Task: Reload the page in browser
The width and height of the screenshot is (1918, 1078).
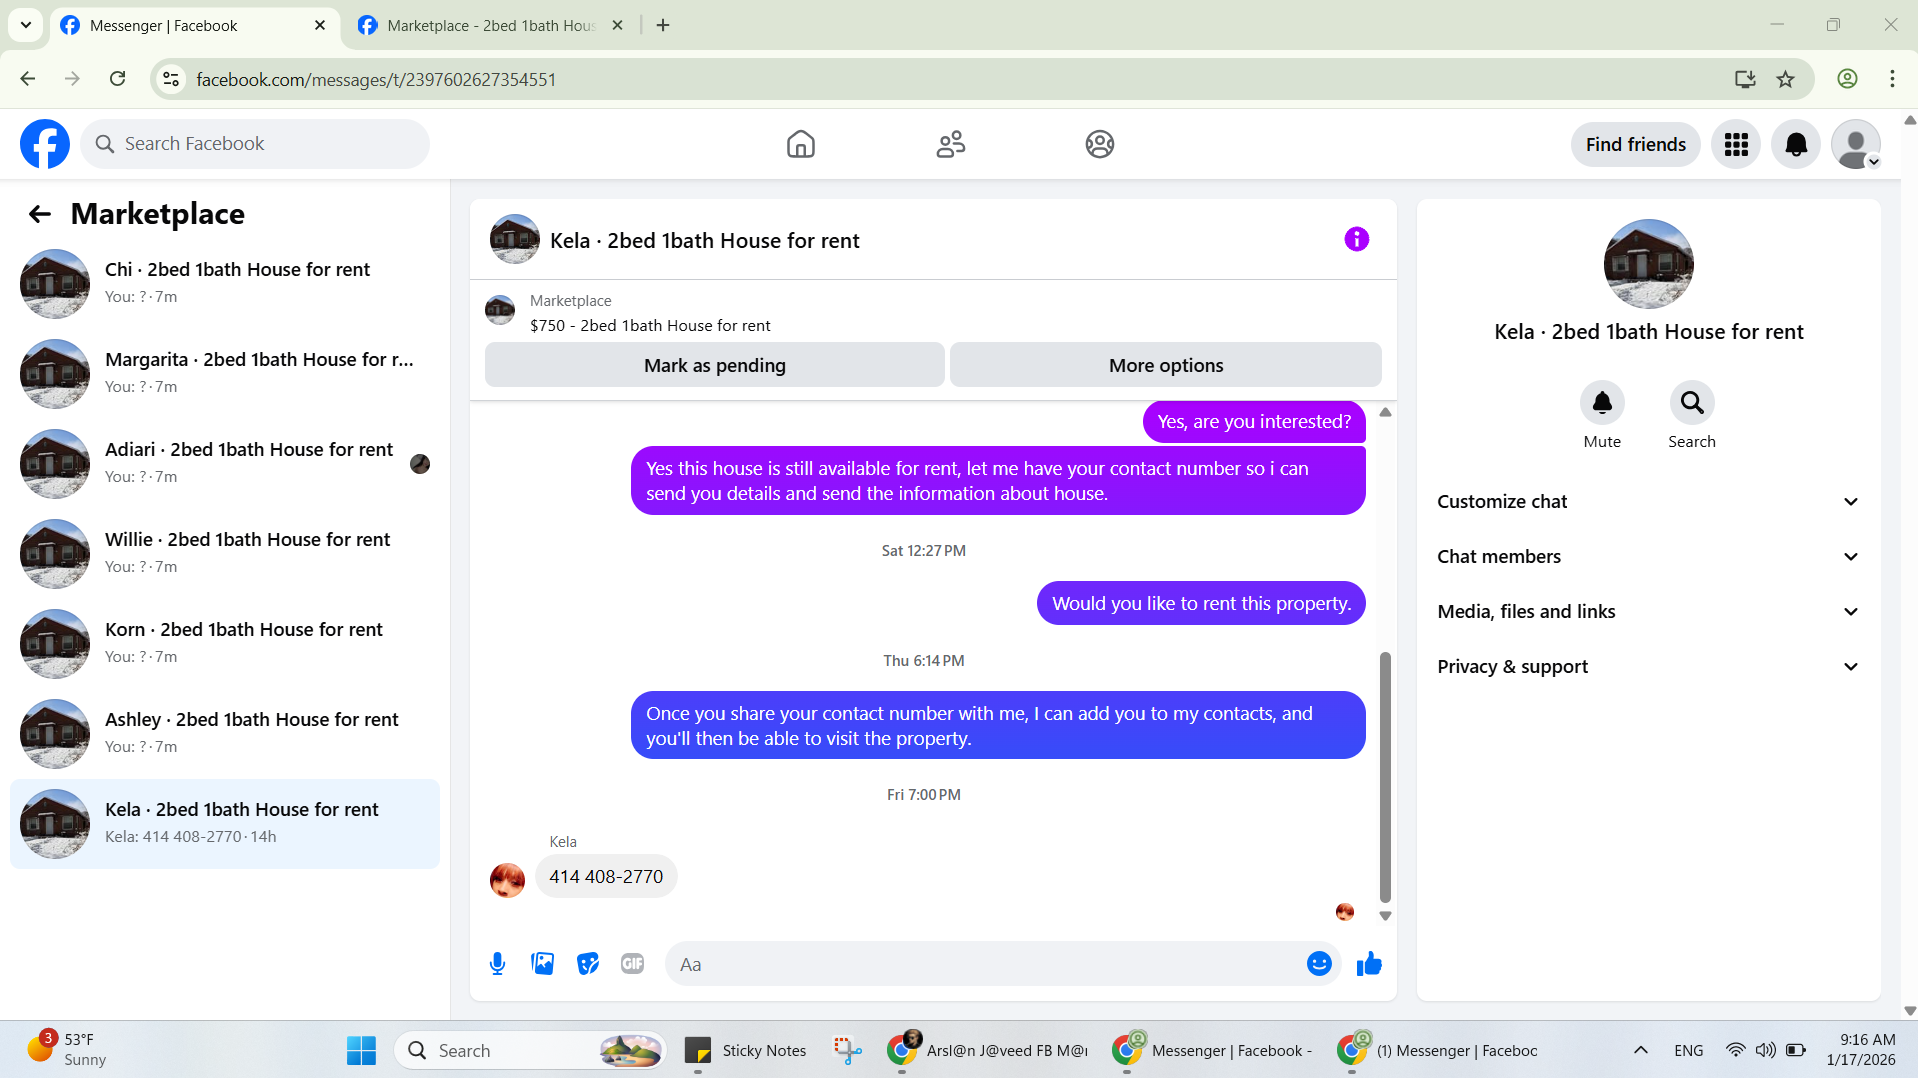Action: pyautogui.click(x=117, y=79)
